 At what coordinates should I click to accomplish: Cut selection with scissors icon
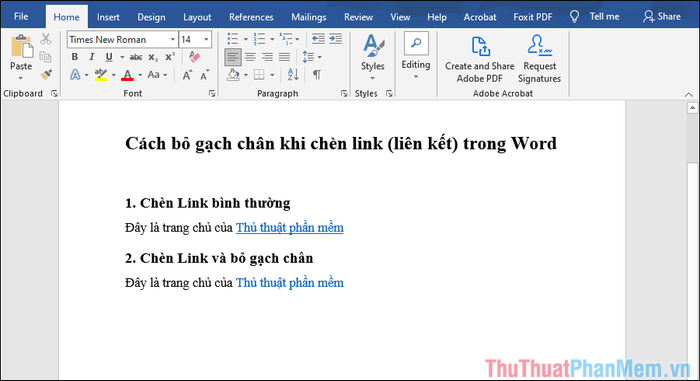click(46, 39)
